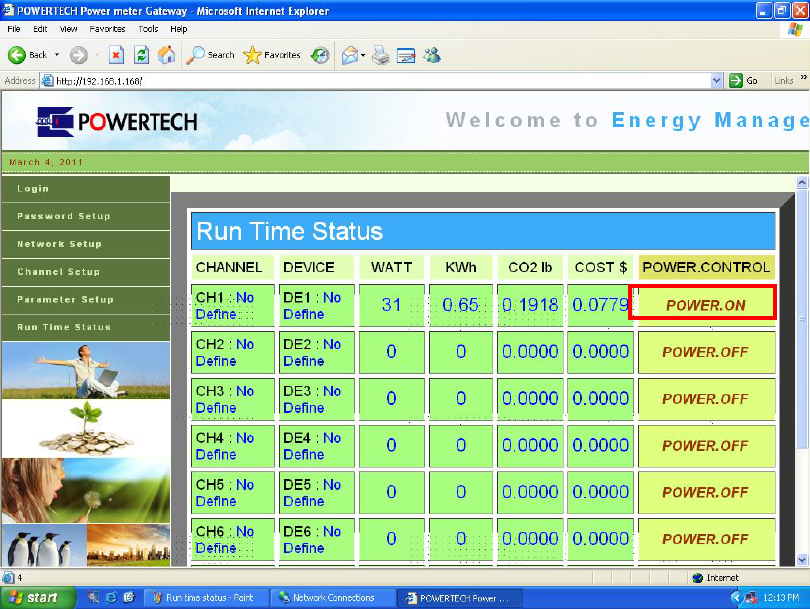
Task: Open Parameter Setup in the sidebar
Action: pos(86,300)
